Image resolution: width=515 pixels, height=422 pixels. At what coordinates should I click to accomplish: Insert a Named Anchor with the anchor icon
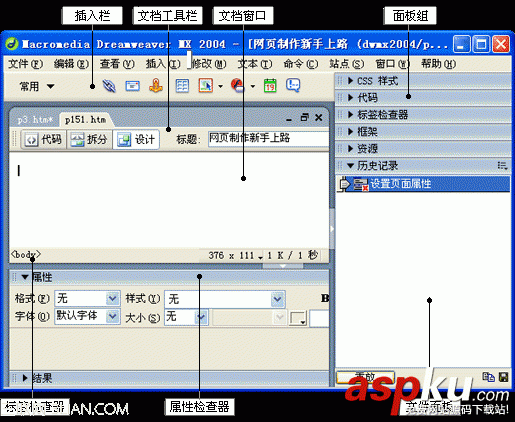[x=156, y=86]
